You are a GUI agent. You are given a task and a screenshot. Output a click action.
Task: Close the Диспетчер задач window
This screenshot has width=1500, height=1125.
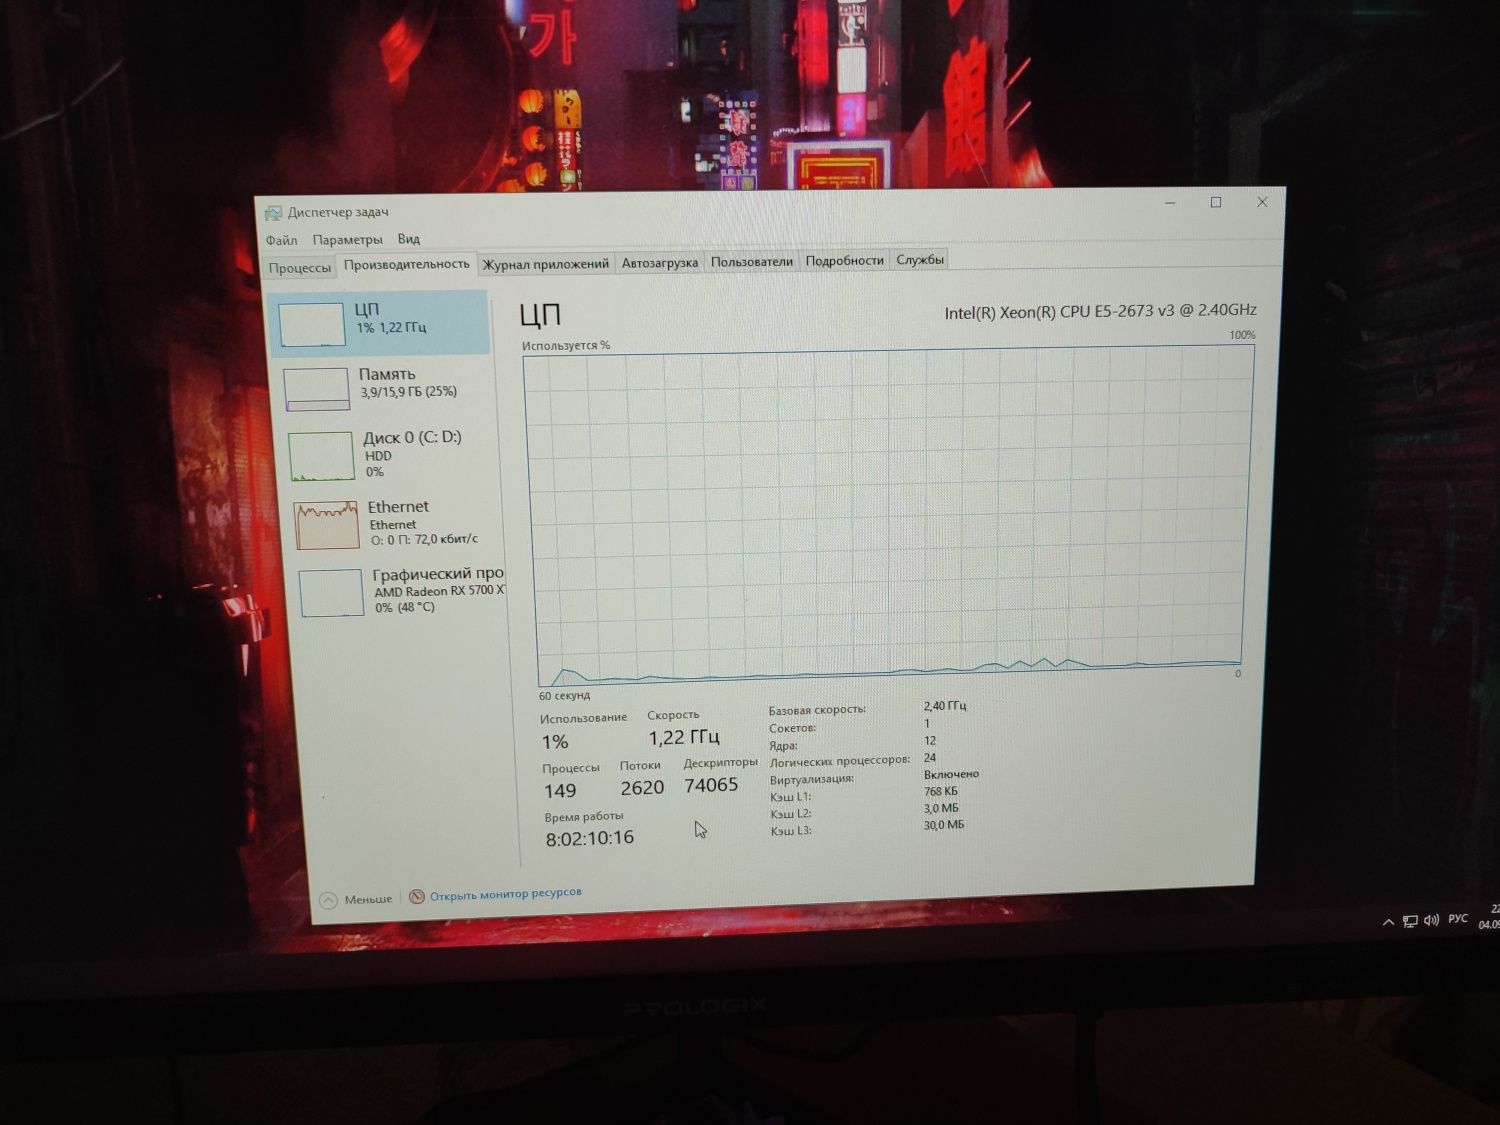[x=1262, y=201]
